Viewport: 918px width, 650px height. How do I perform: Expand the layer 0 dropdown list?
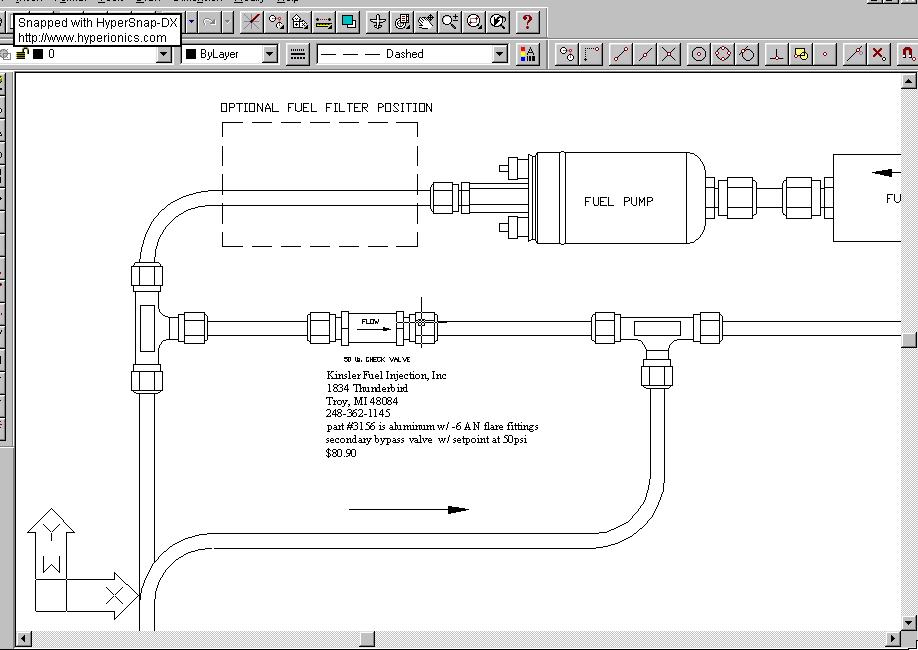click(164, 54)
